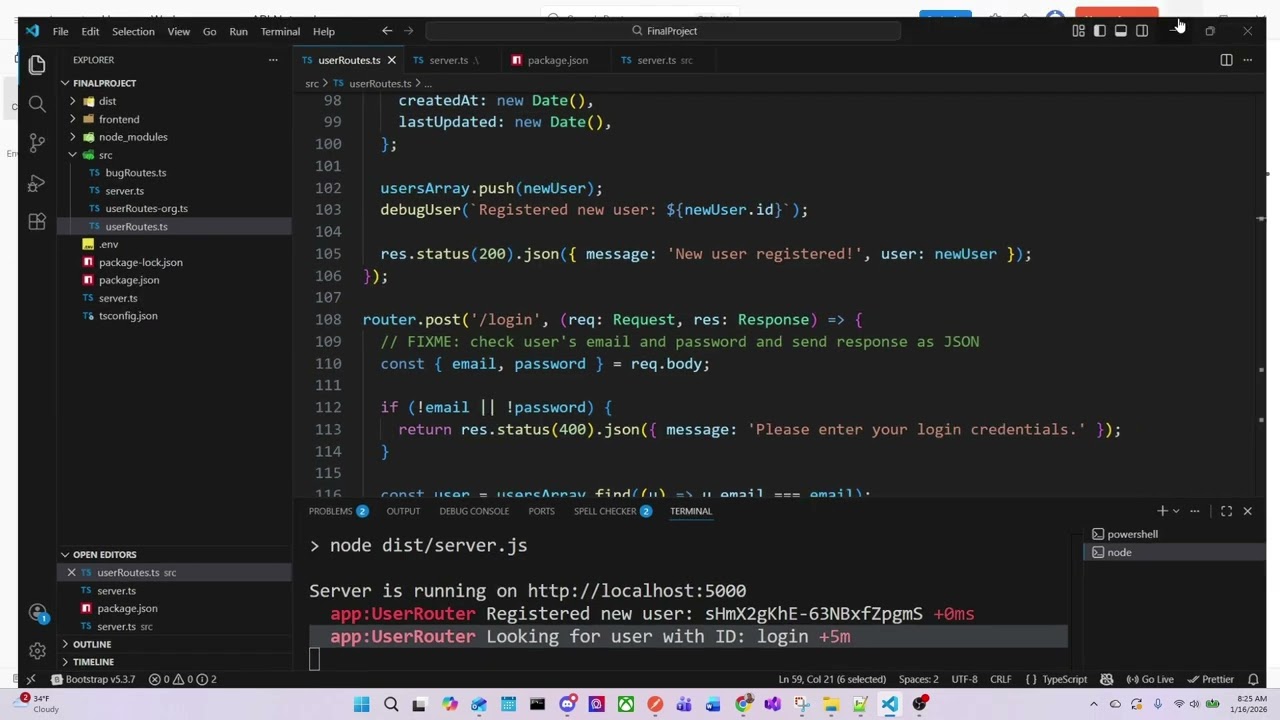Open bugRoutes.ts in the explorer
The height and width of the screenshot is (720, 1280).
[x=135, y=173]
